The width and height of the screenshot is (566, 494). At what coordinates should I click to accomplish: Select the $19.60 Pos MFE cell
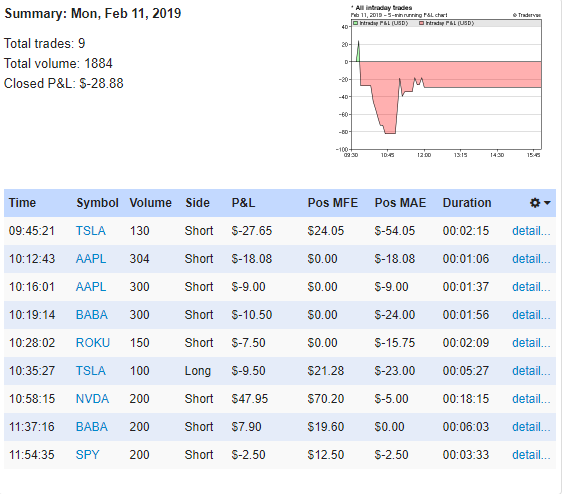coord(326,427)
